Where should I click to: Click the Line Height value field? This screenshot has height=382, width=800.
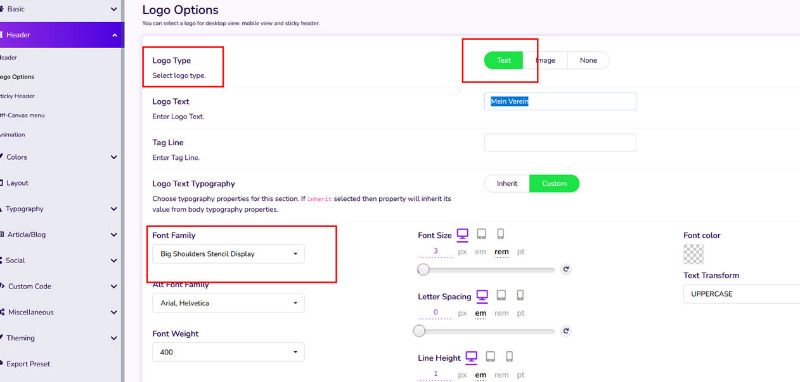(x=436, y=374)
